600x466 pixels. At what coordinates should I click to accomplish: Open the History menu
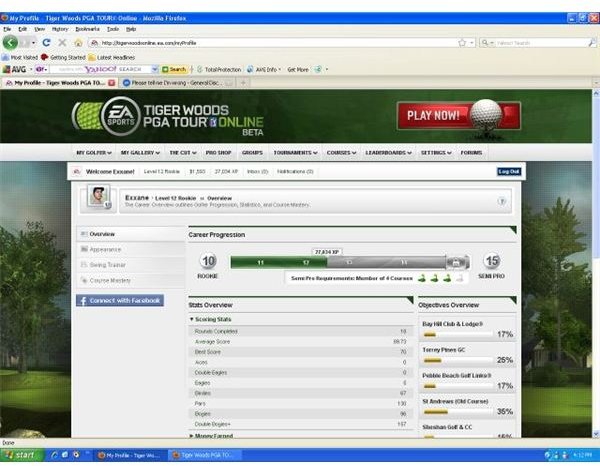[60, 29]
